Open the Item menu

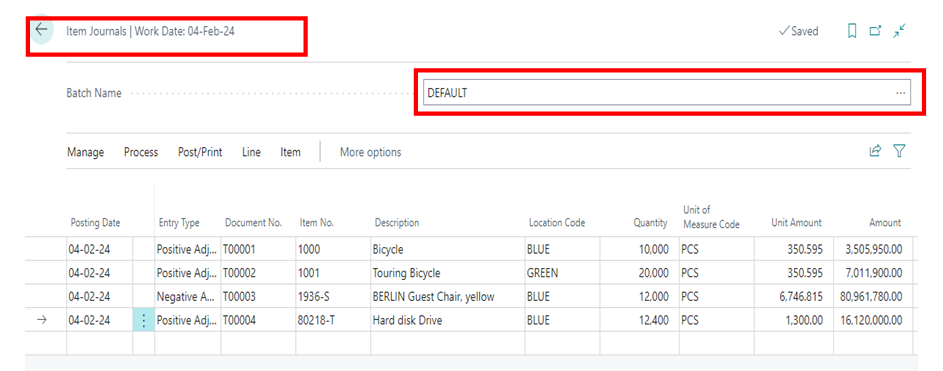point(290,152)
